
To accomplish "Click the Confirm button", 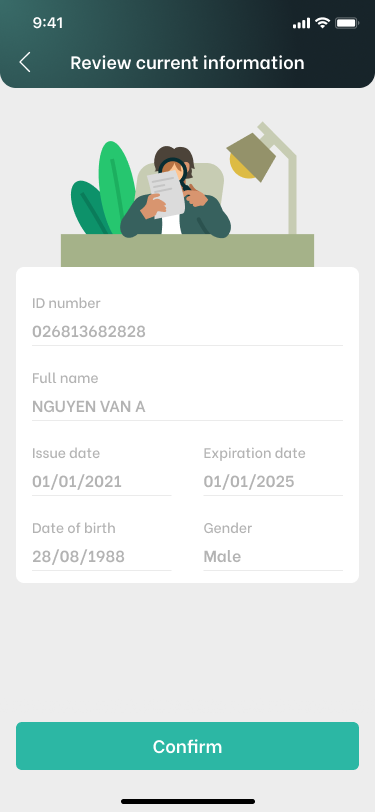I will [188, 746].
